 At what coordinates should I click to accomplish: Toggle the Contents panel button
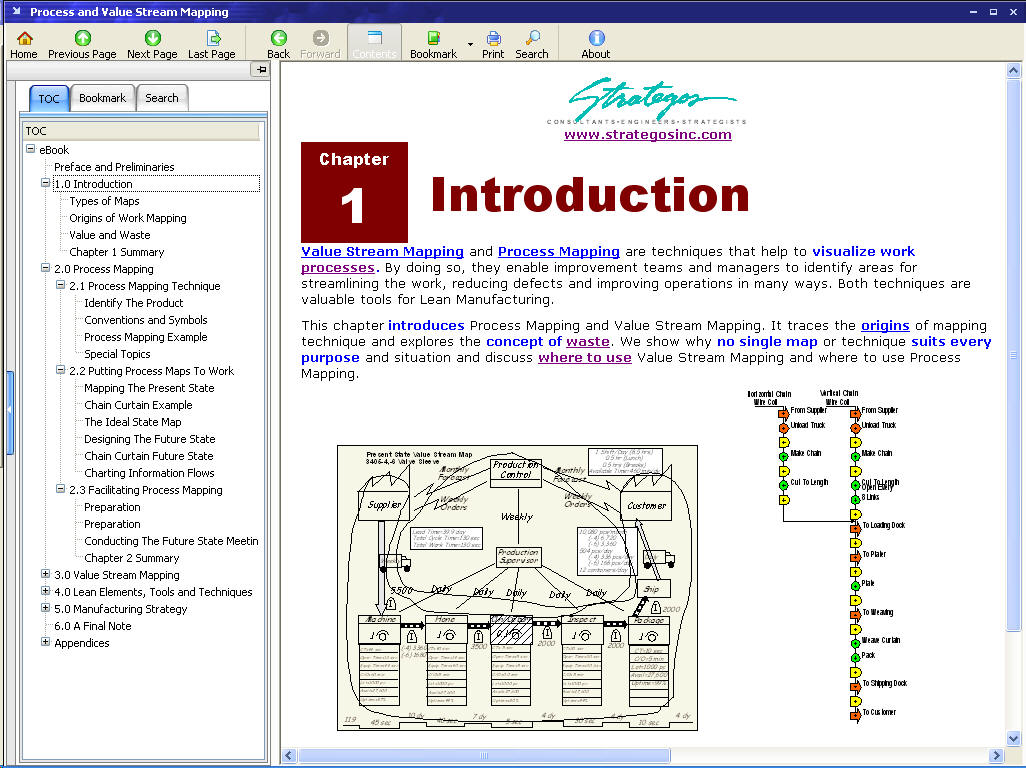click(374, 44)
